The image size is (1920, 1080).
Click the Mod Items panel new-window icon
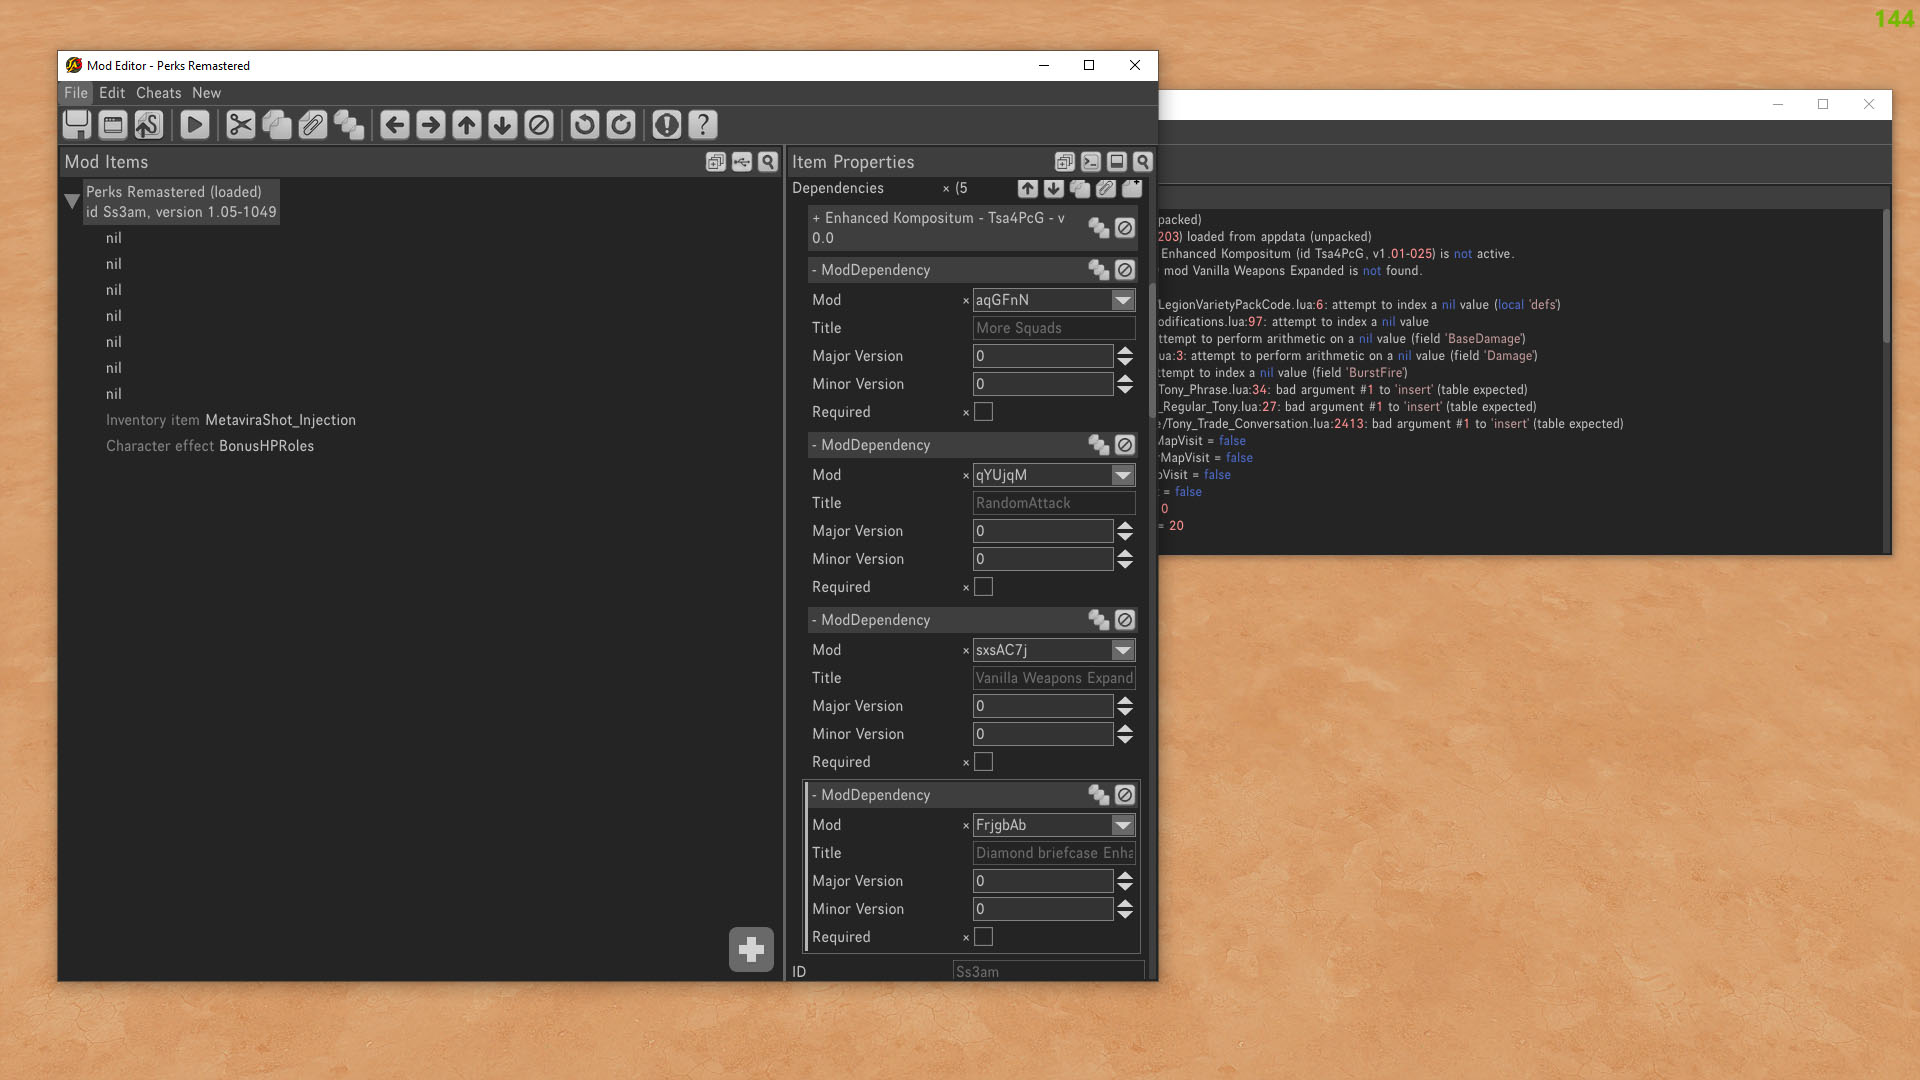(716, 162)
